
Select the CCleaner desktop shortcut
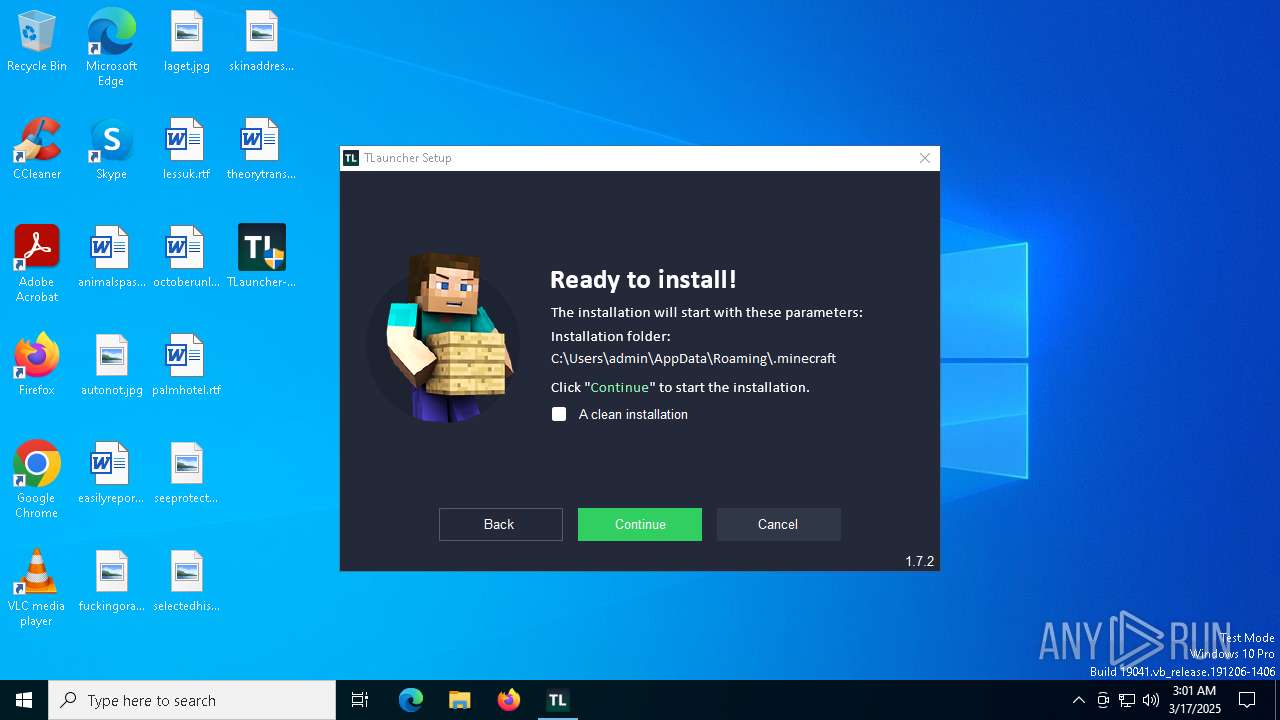click(37, 150)
